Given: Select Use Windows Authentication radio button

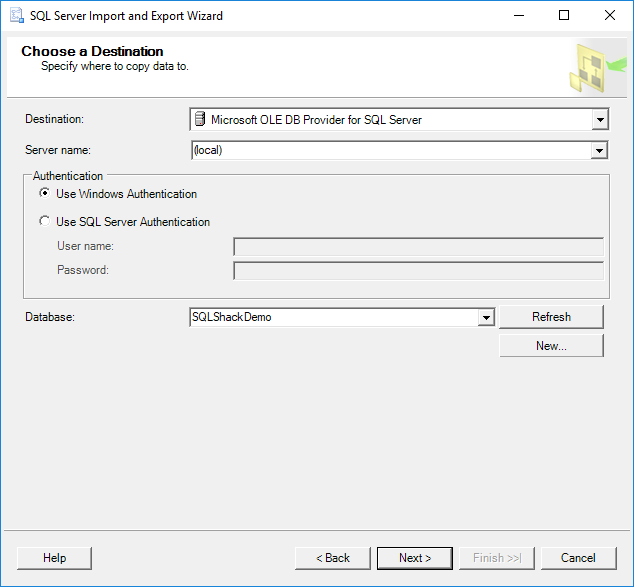Looking at the screenshot, I should [44, 193].
